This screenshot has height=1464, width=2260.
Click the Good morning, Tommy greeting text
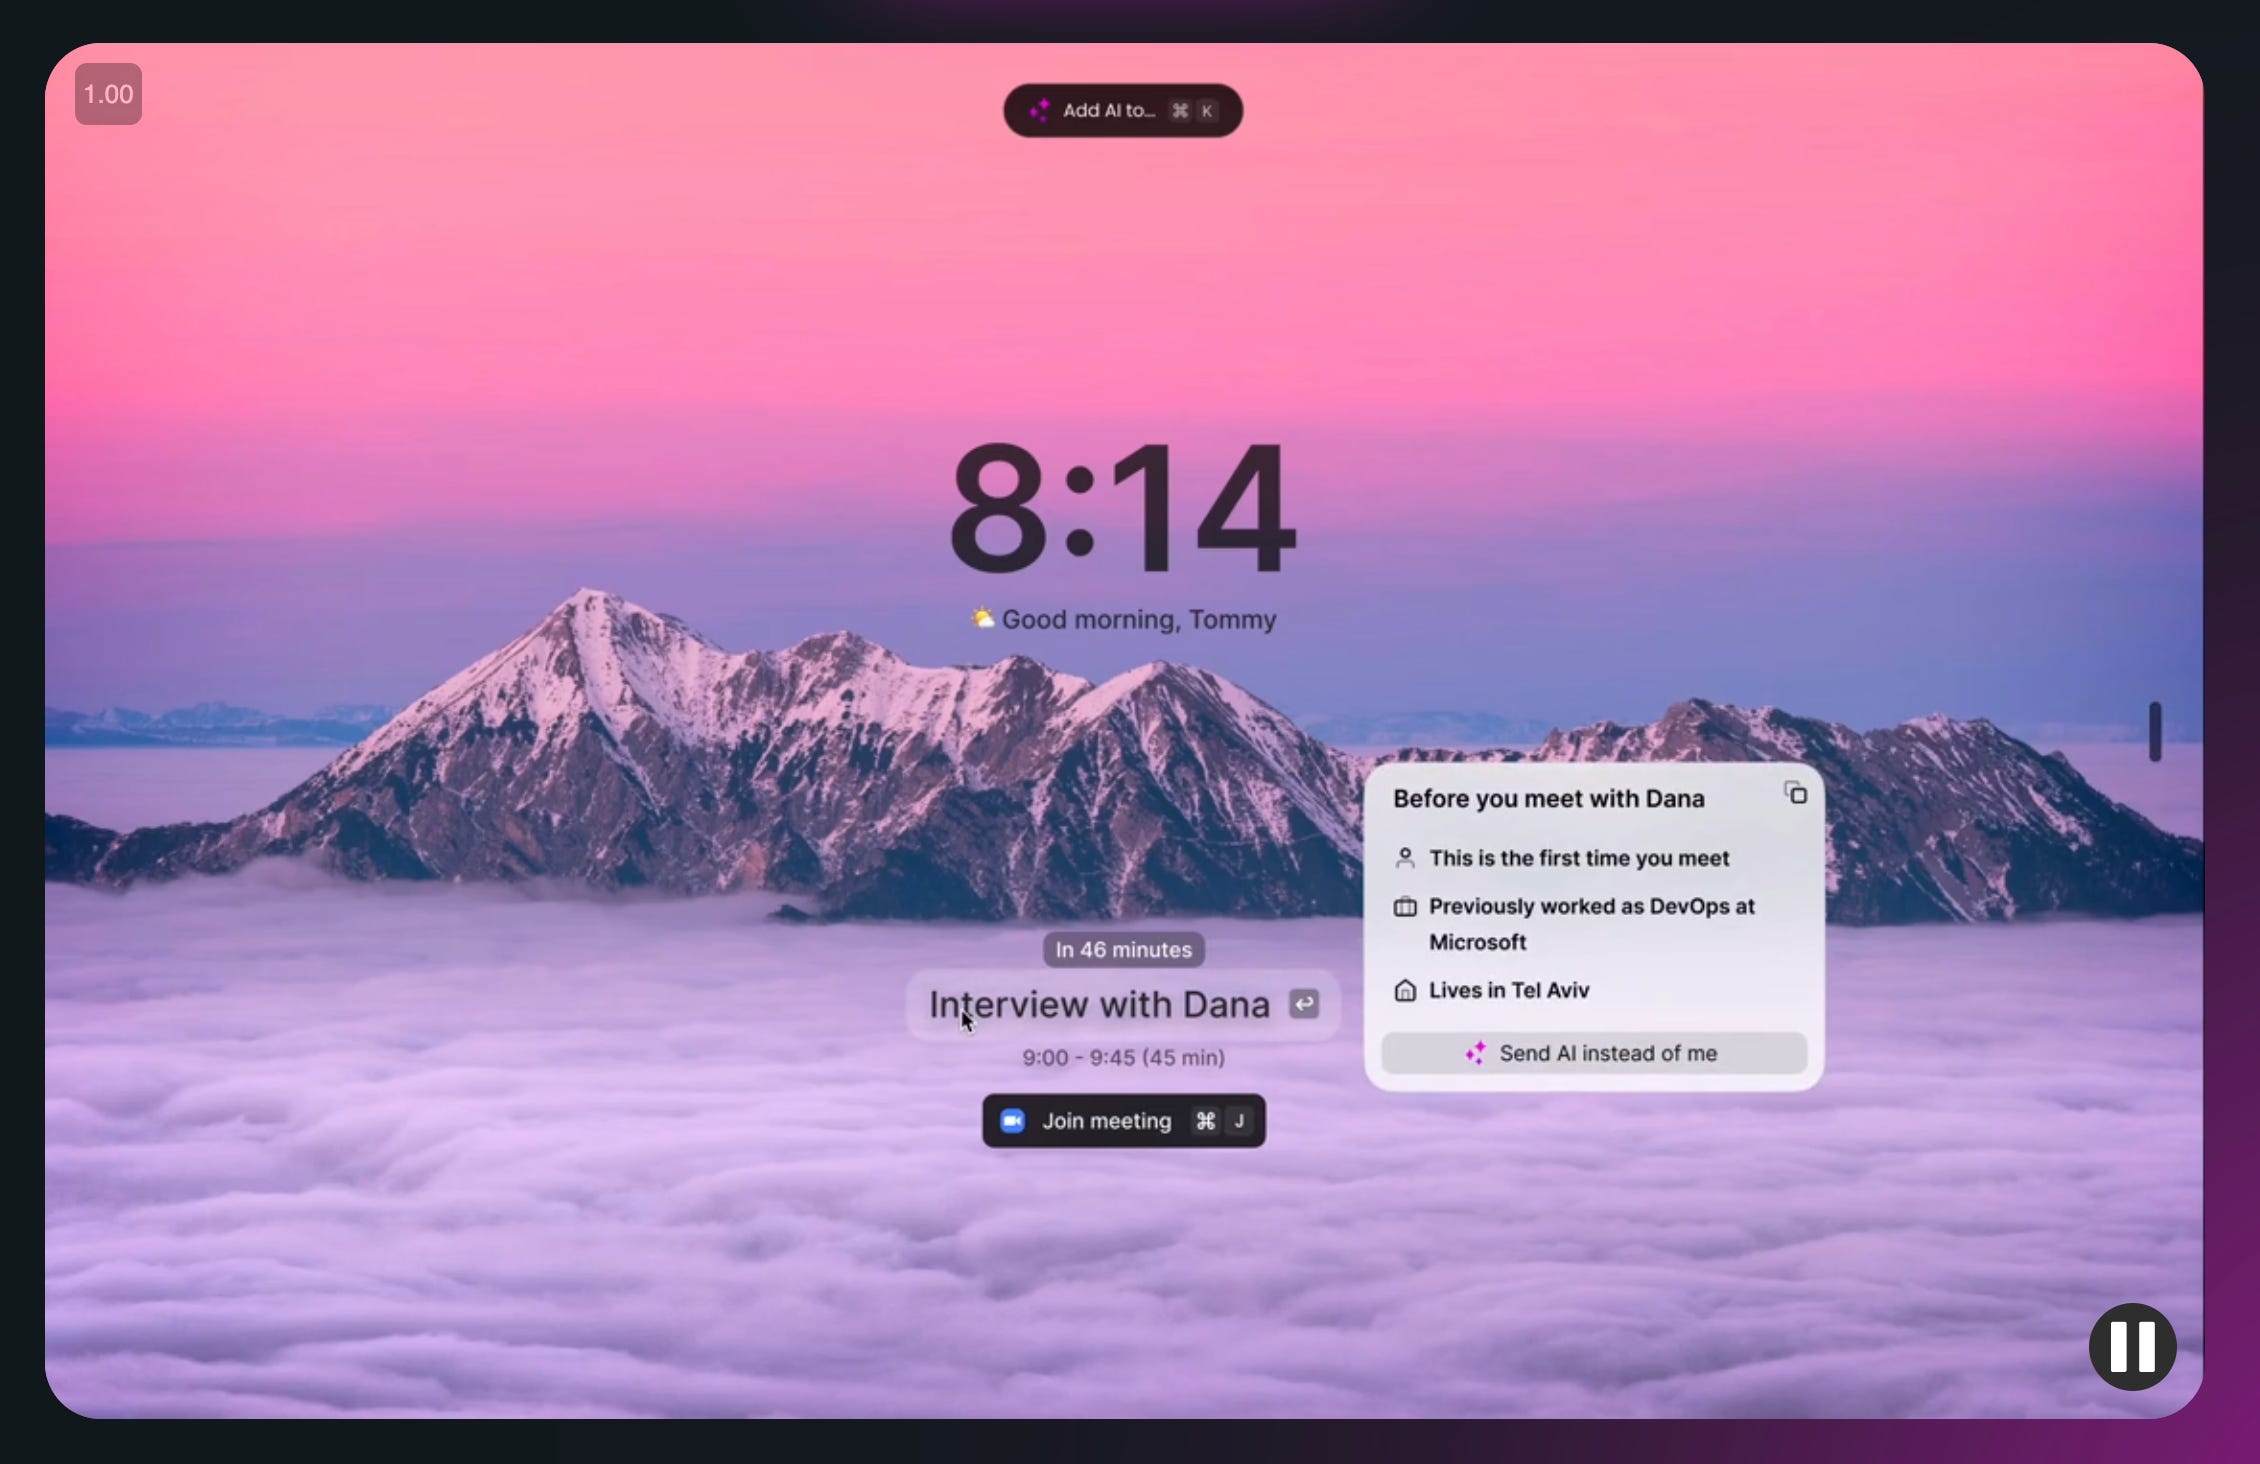click(1138, 620)
